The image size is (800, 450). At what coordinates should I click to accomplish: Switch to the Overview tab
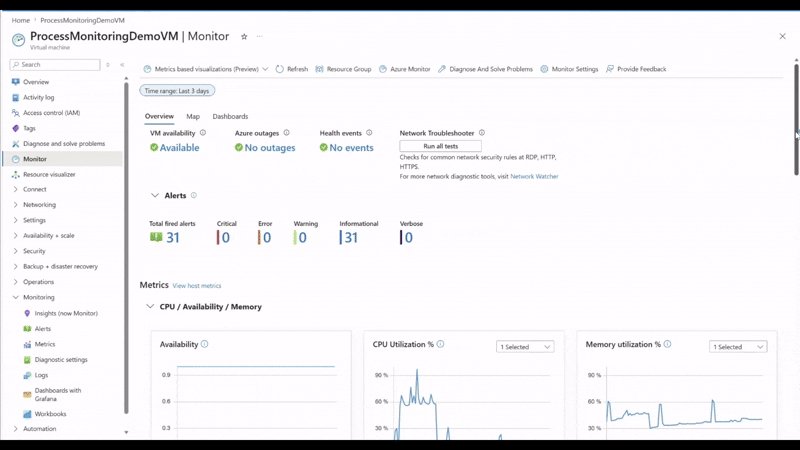(x=159, y=116)
